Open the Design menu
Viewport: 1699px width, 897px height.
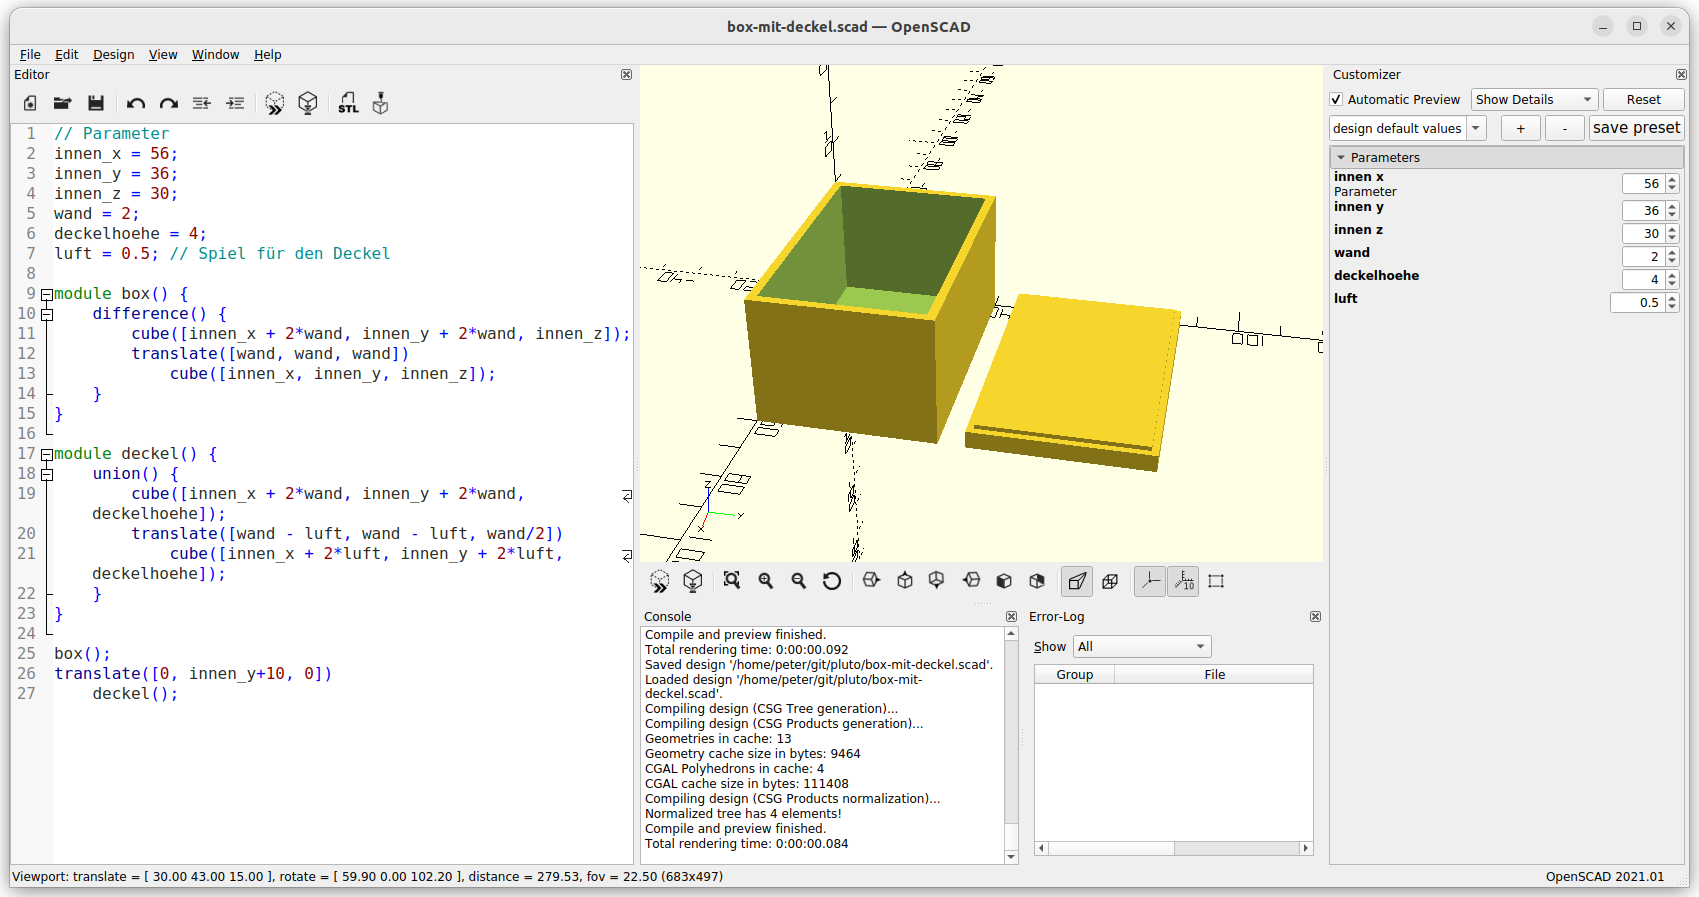[x=113, y=55]
